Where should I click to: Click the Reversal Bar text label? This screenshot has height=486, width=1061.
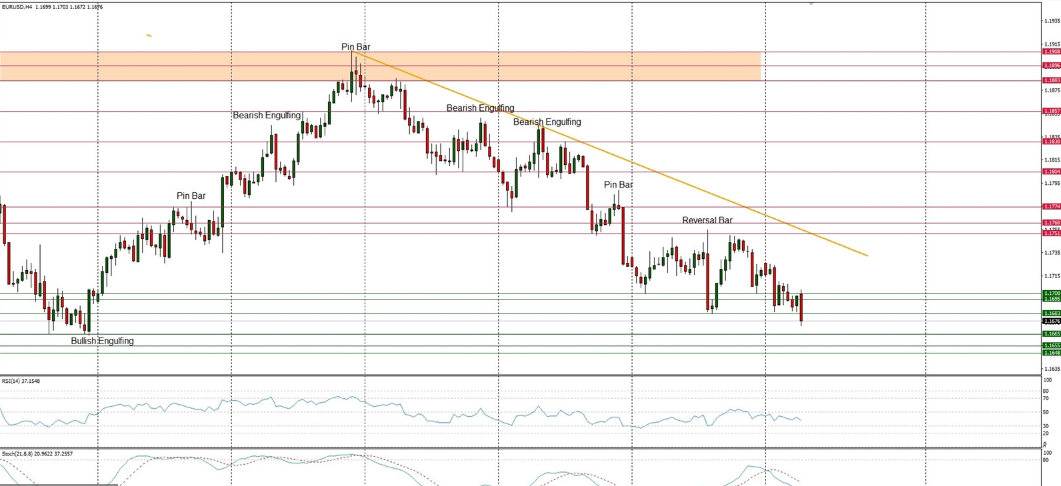point(707,220)
